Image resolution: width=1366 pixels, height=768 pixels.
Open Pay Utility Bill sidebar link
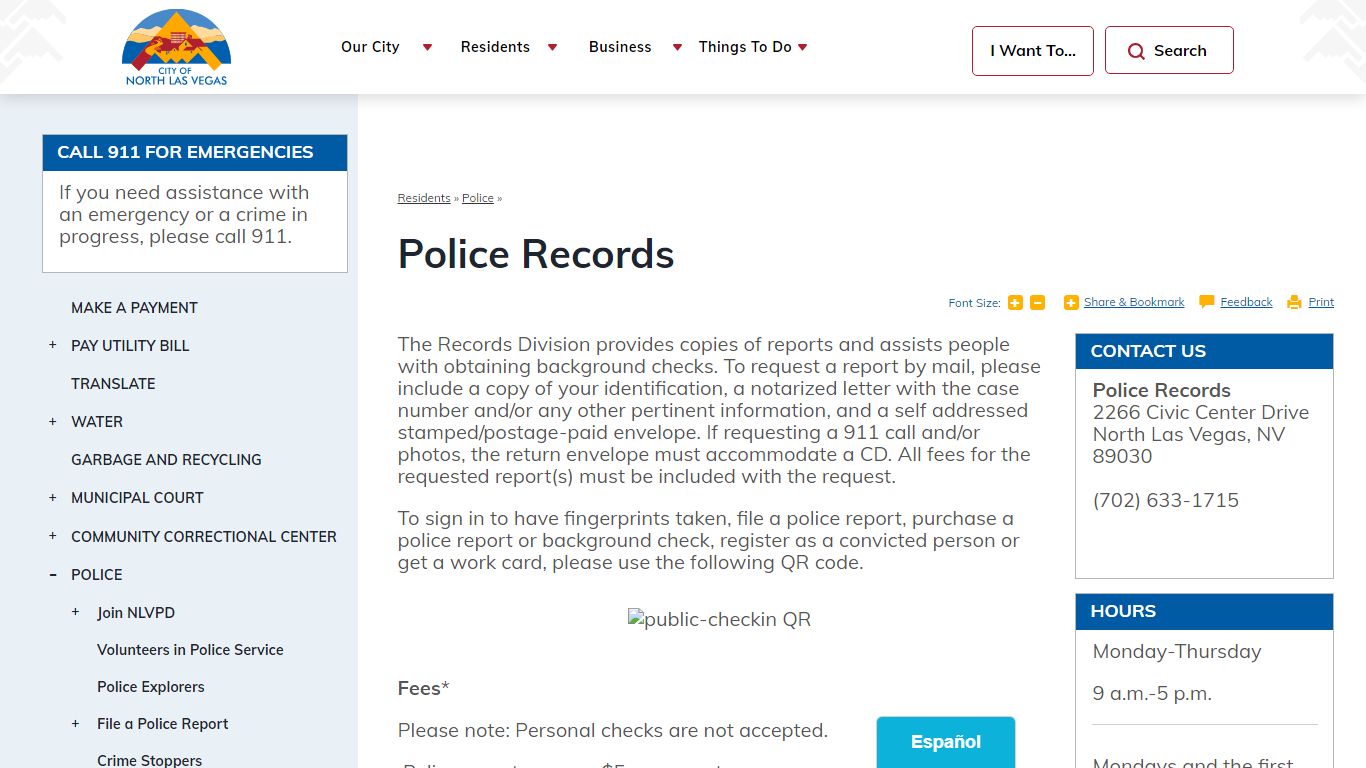(130, 346)
